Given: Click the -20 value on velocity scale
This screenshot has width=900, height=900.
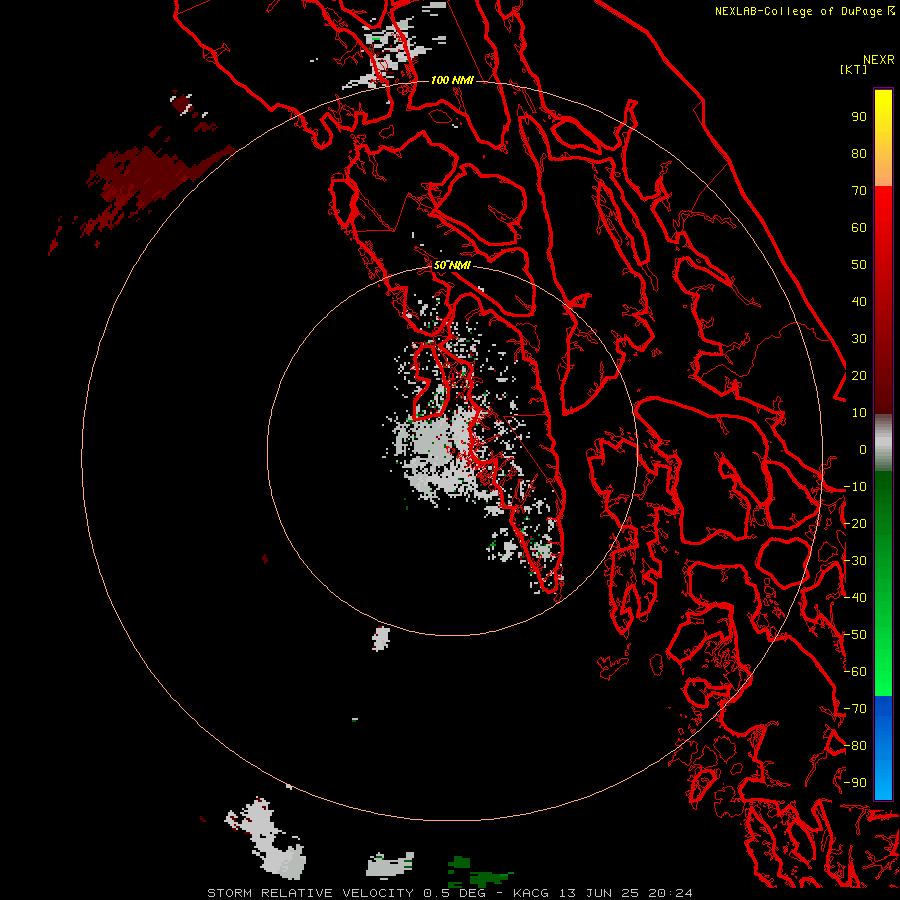Looking at the screenshot, I should tap(855, 523).
